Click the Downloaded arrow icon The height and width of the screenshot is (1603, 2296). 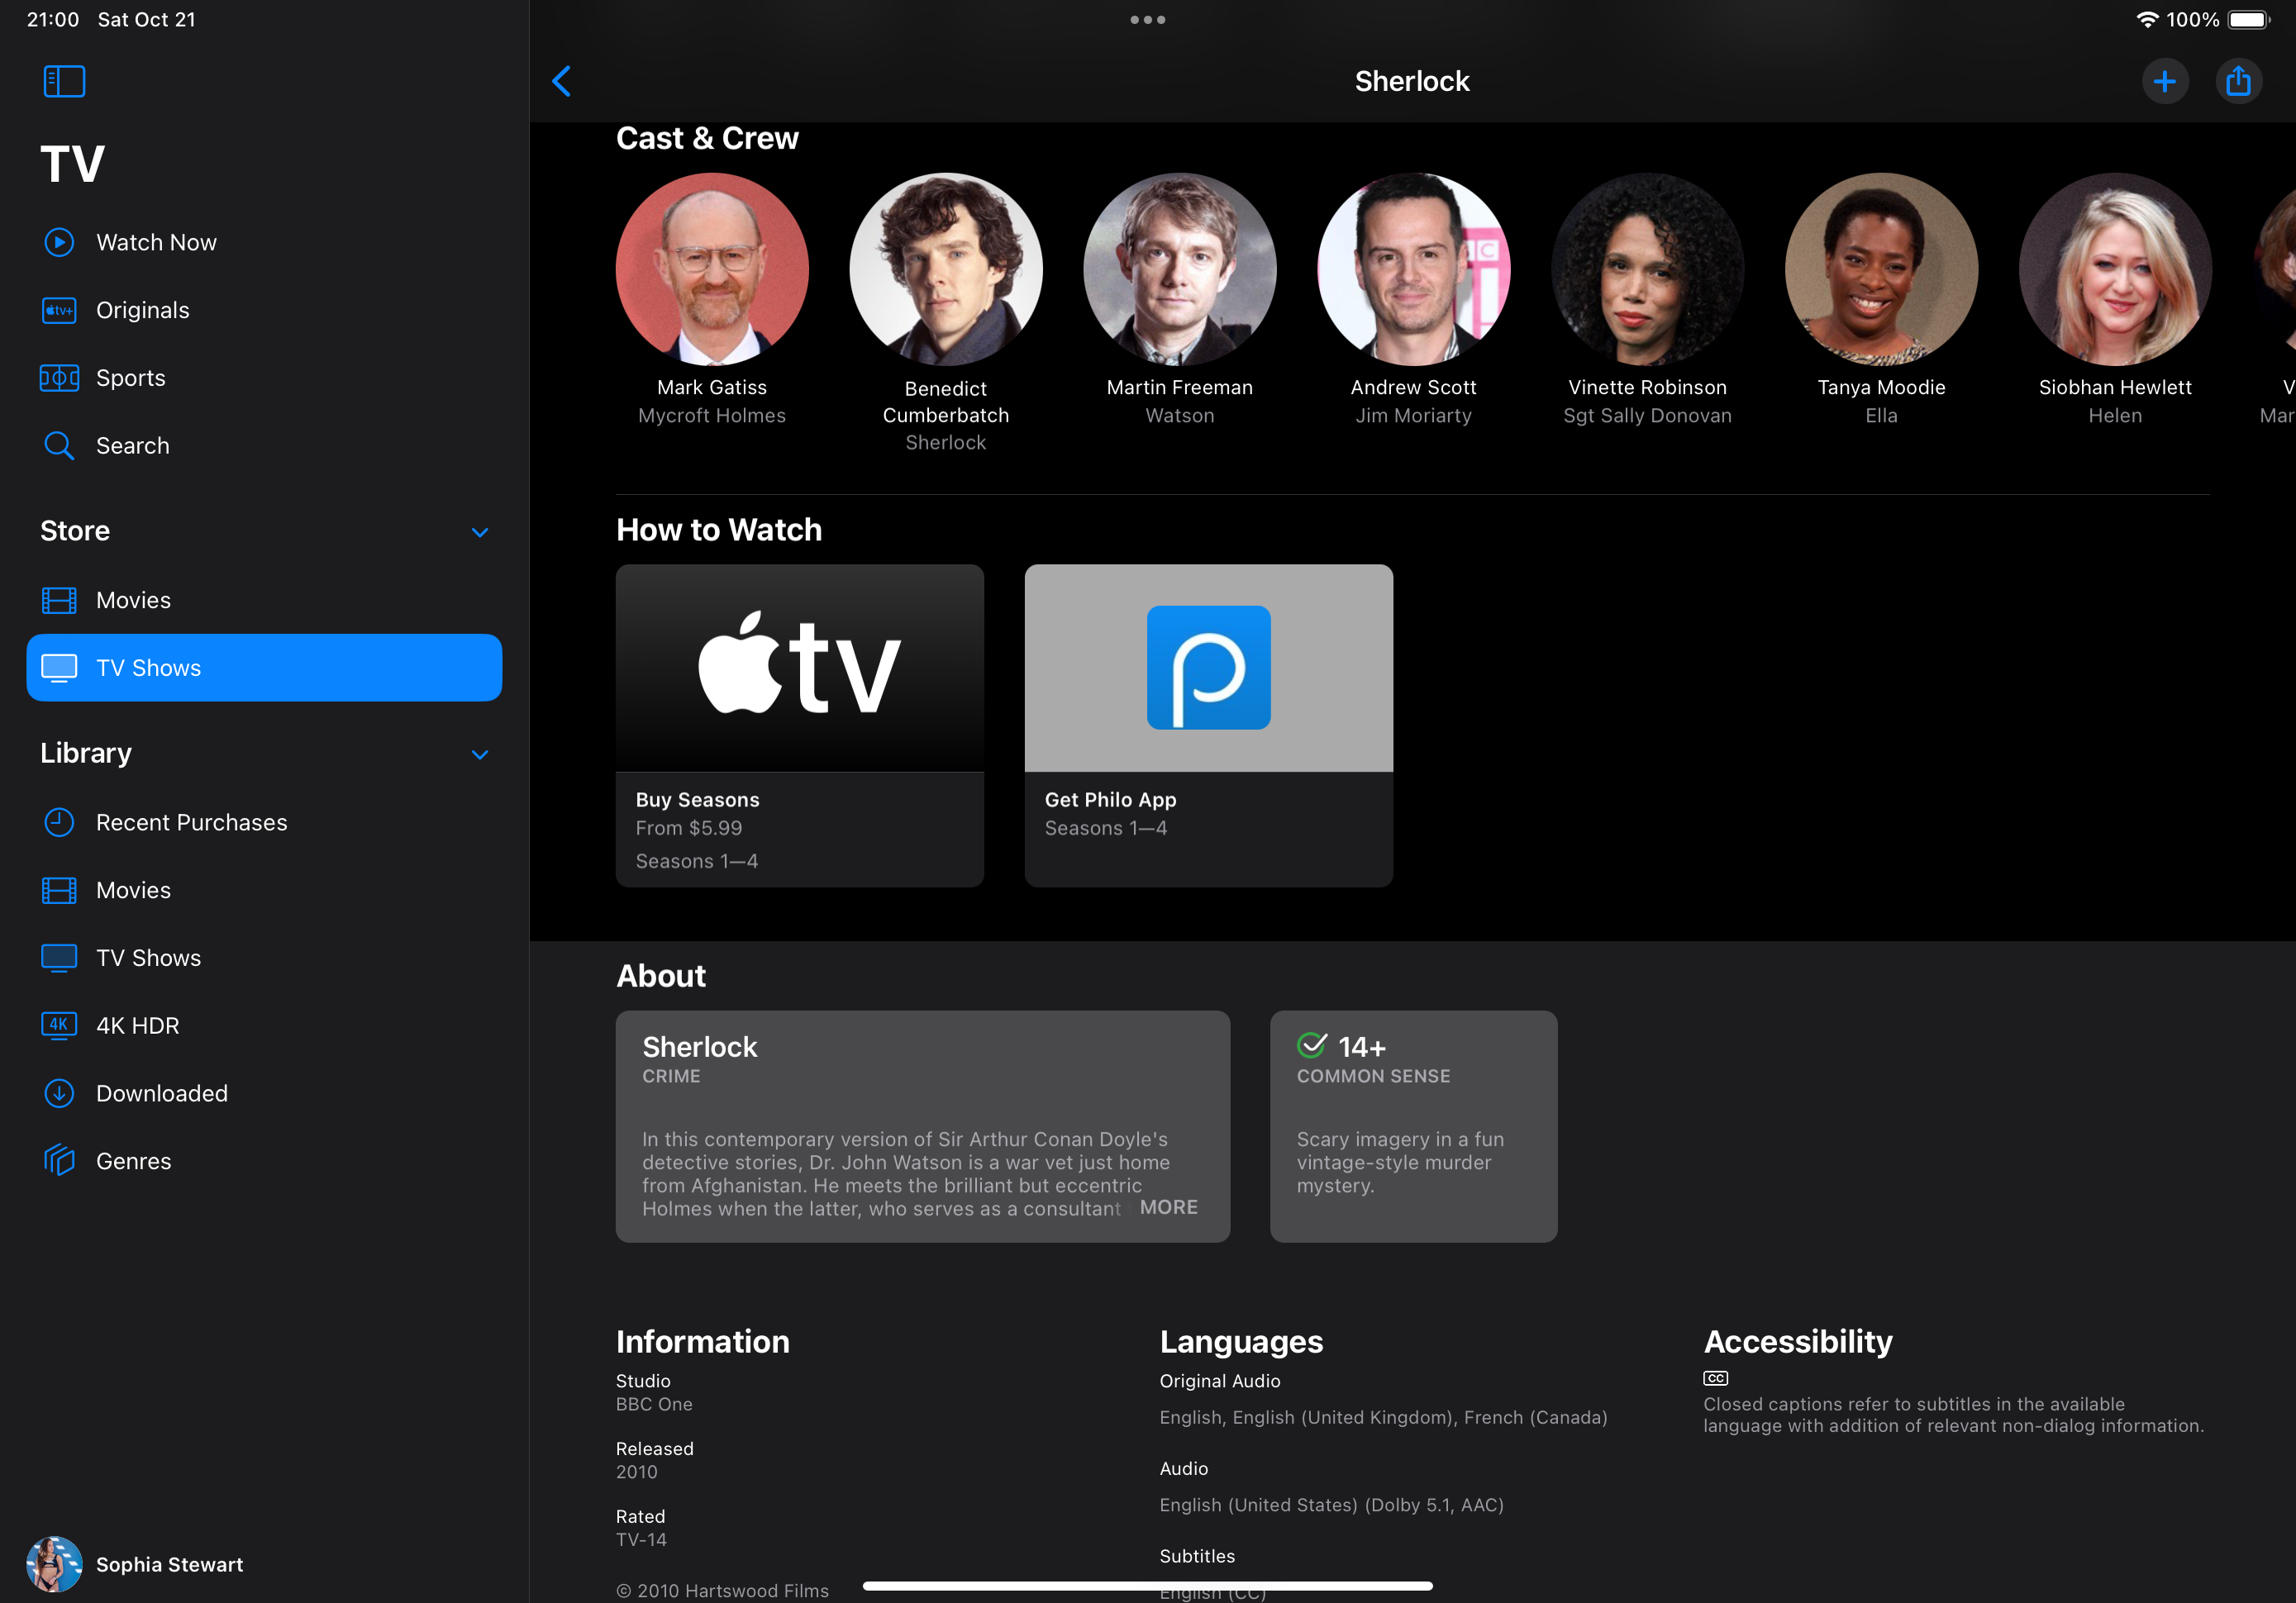click(x=59, y=1093)
